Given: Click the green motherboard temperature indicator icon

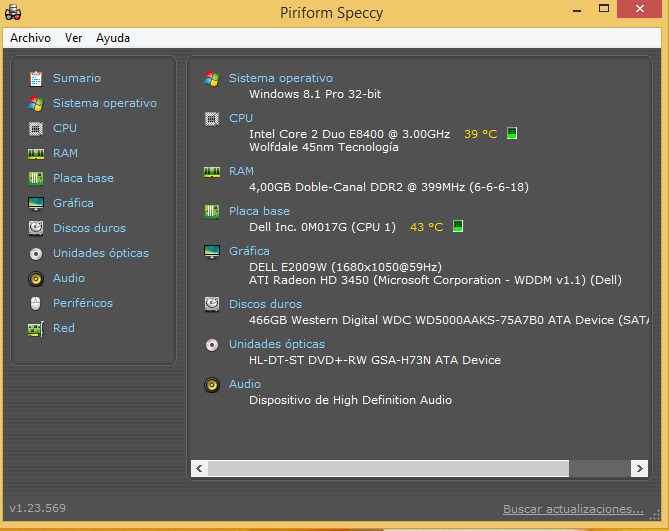Looking at the screenshot, I should 458,226.
